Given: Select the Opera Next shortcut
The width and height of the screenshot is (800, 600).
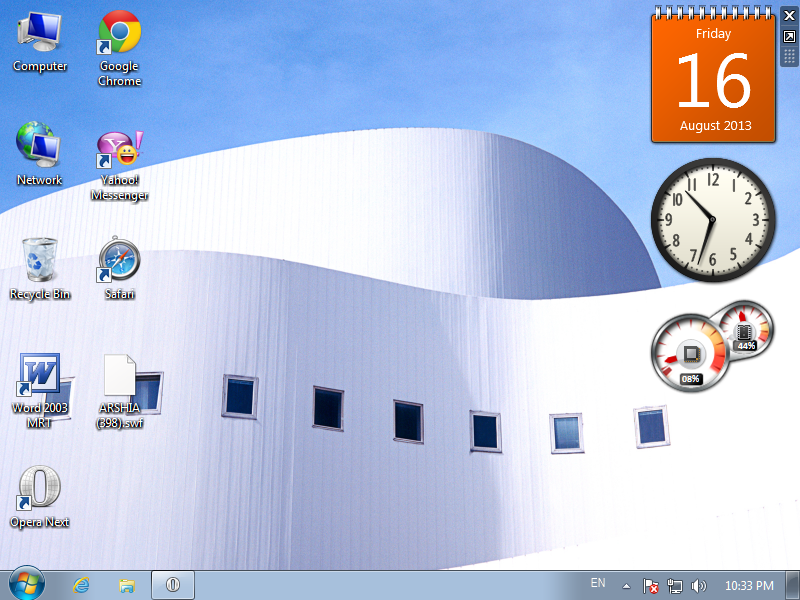Looking at the screenshot, I should point(40,496).
